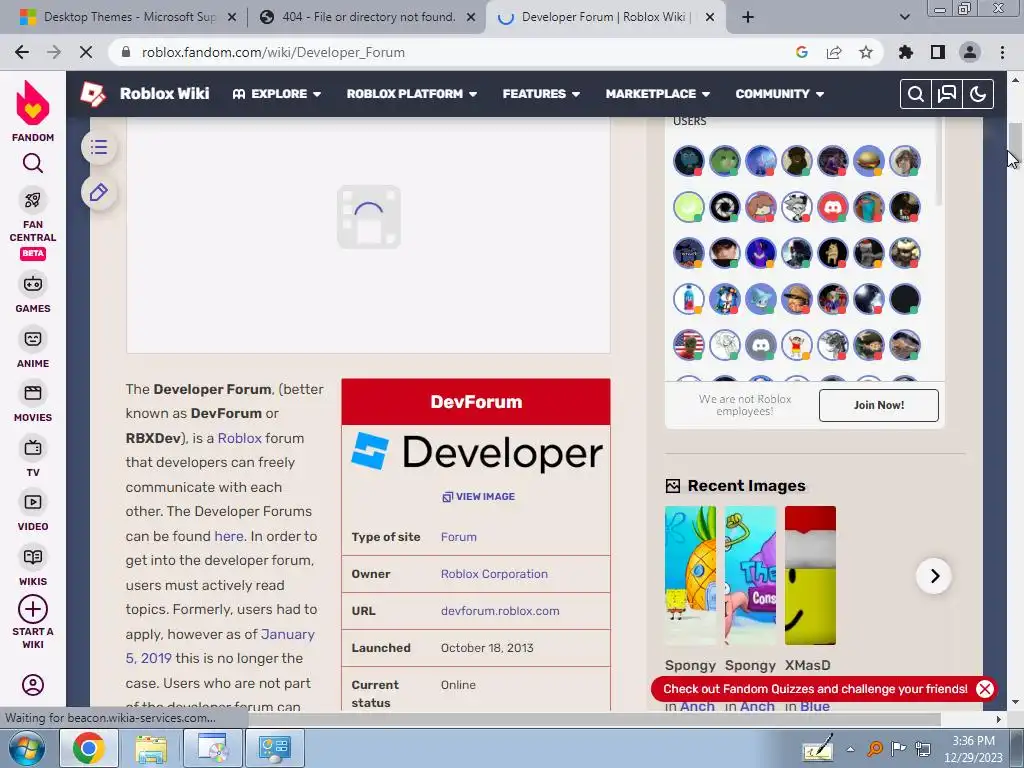Open the VIEW IMAGE link
The image size is (1024, 768).
(x=479, y=497)
